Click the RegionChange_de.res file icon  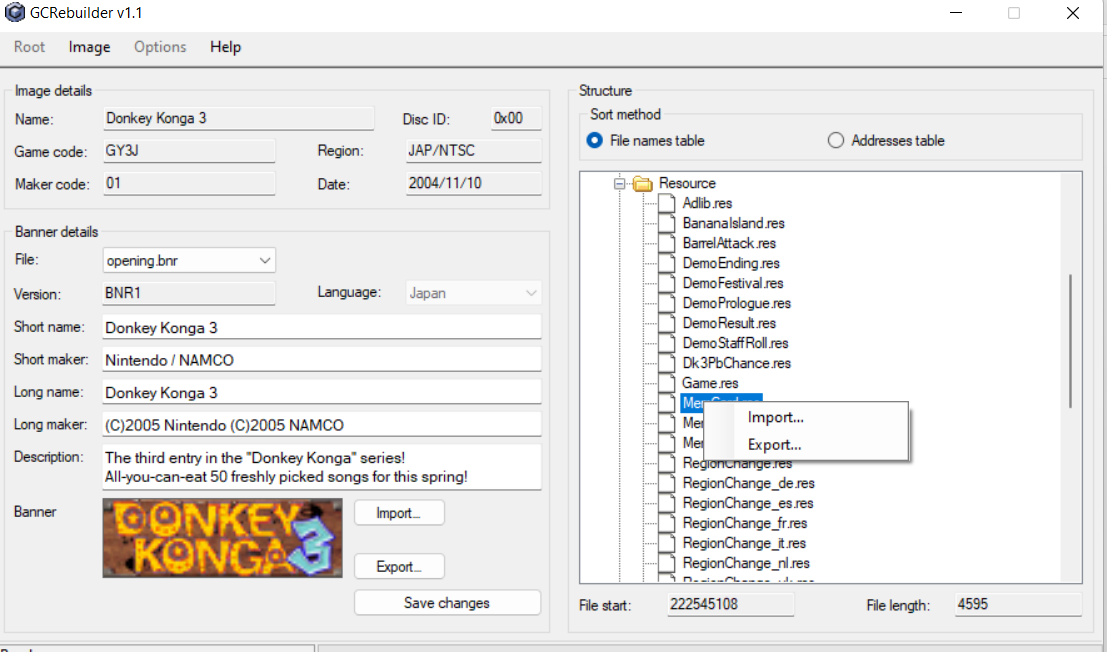coord(667,483)
